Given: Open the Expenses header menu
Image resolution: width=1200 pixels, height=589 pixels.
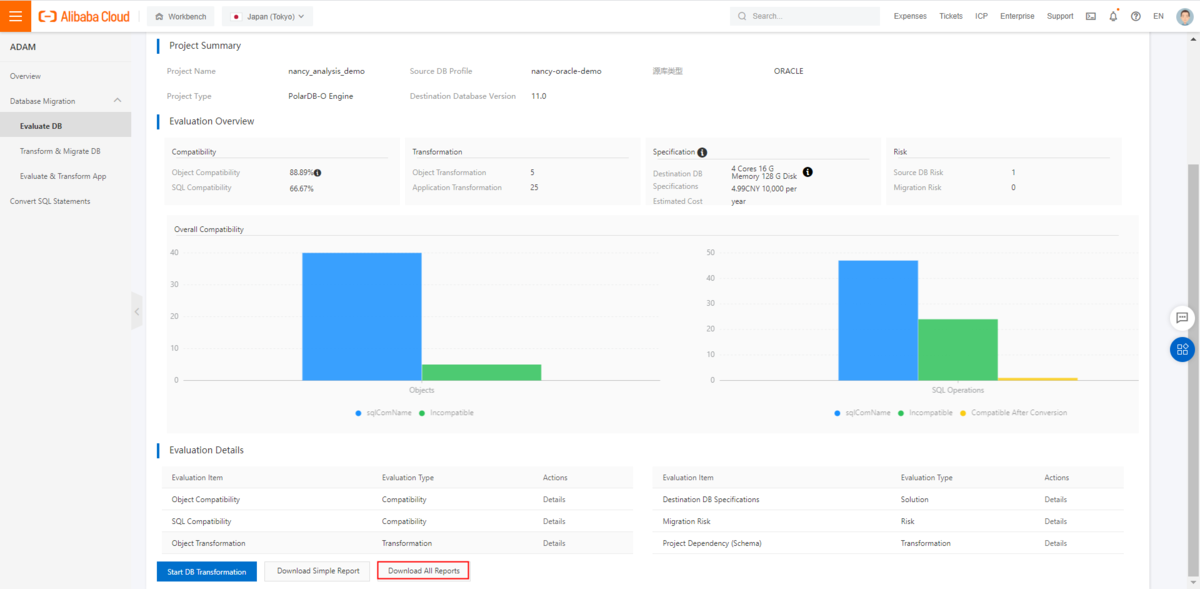Looking at the screenshot, I should [x=910, y=16].
